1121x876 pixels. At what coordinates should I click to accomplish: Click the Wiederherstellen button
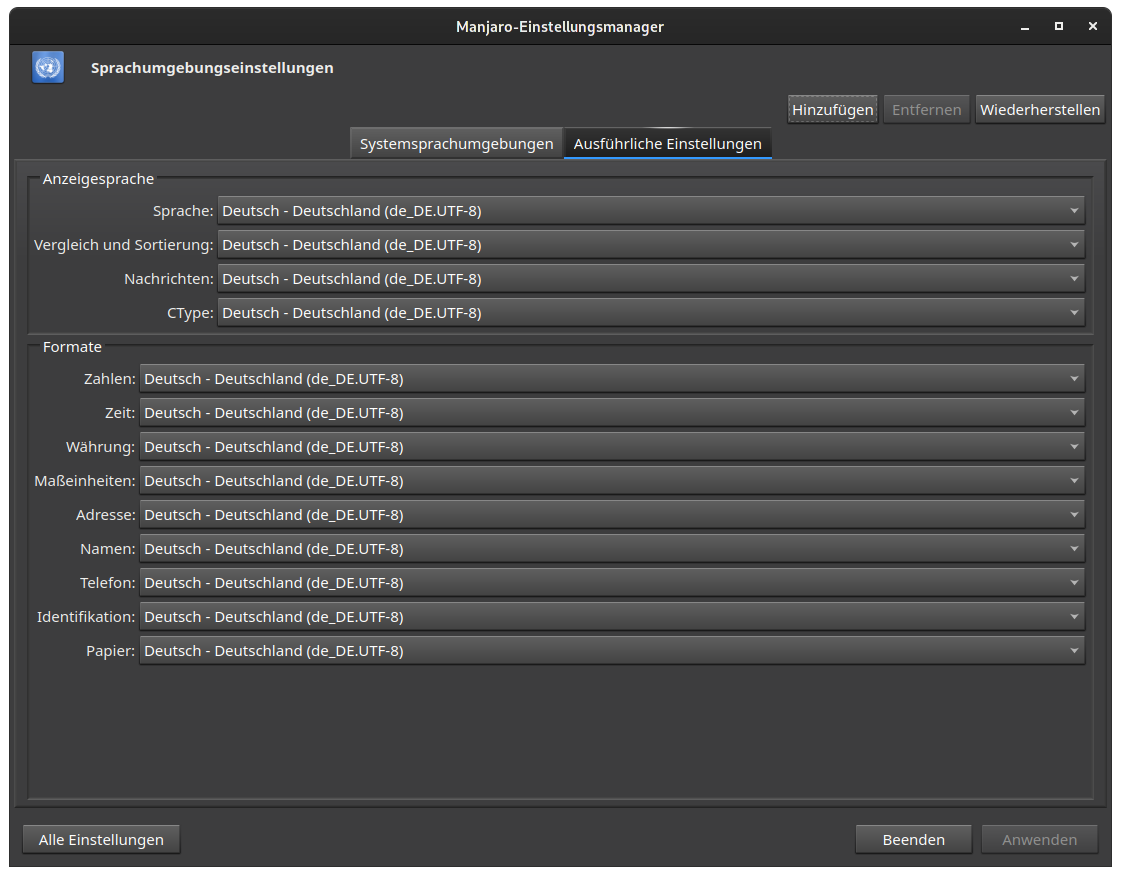pos(1039,110)
